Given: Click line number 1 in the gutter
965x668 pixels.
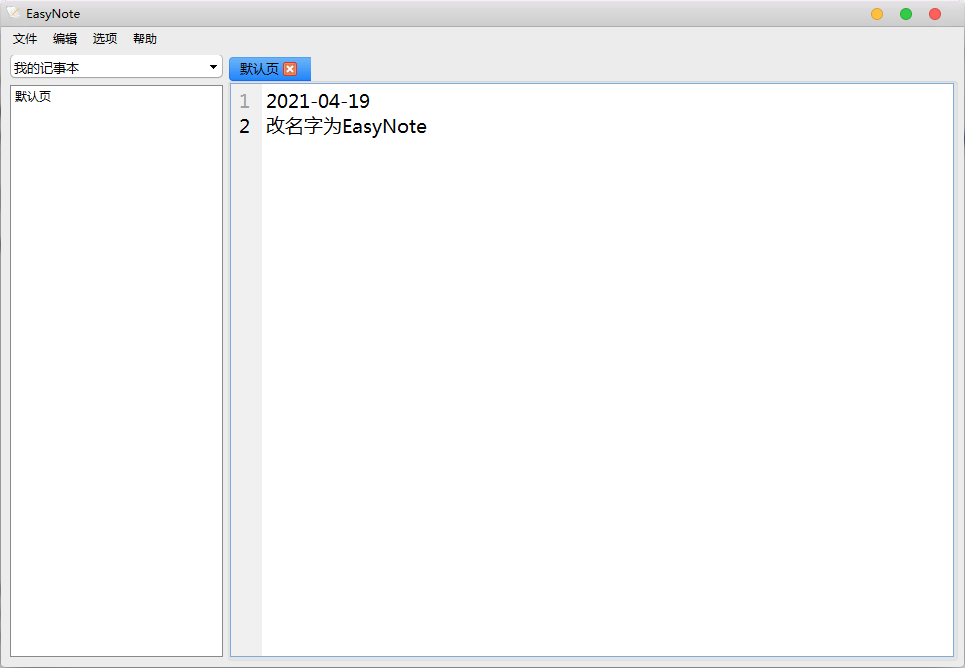Looking at the screenshot, I should (x=245, y=102).
